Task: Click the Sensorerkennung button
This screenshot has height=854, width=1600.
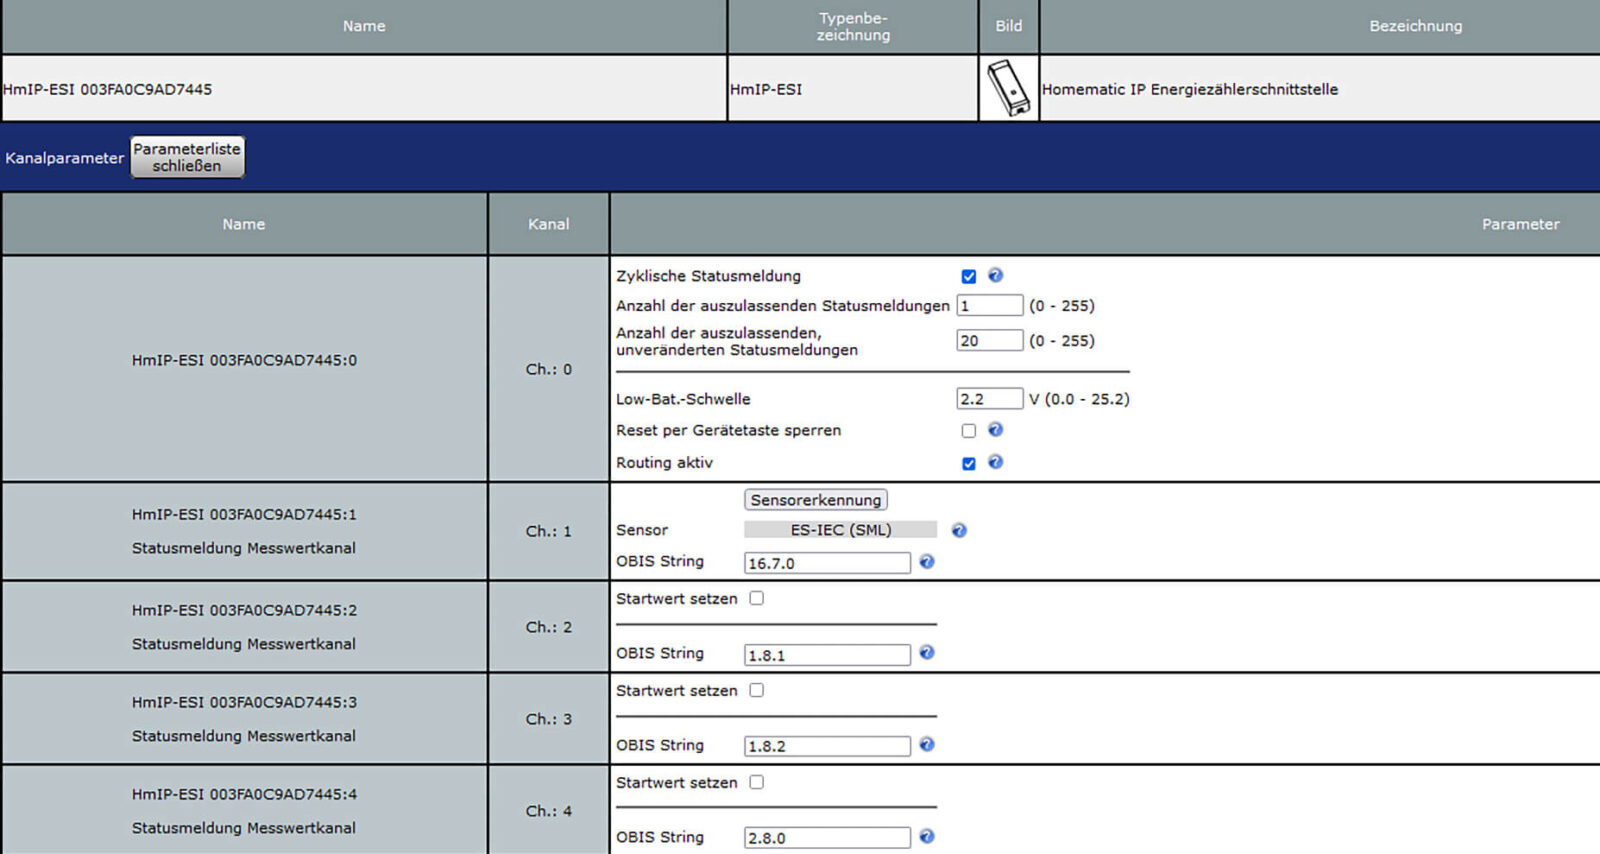Action: click(x=816, y=499)
